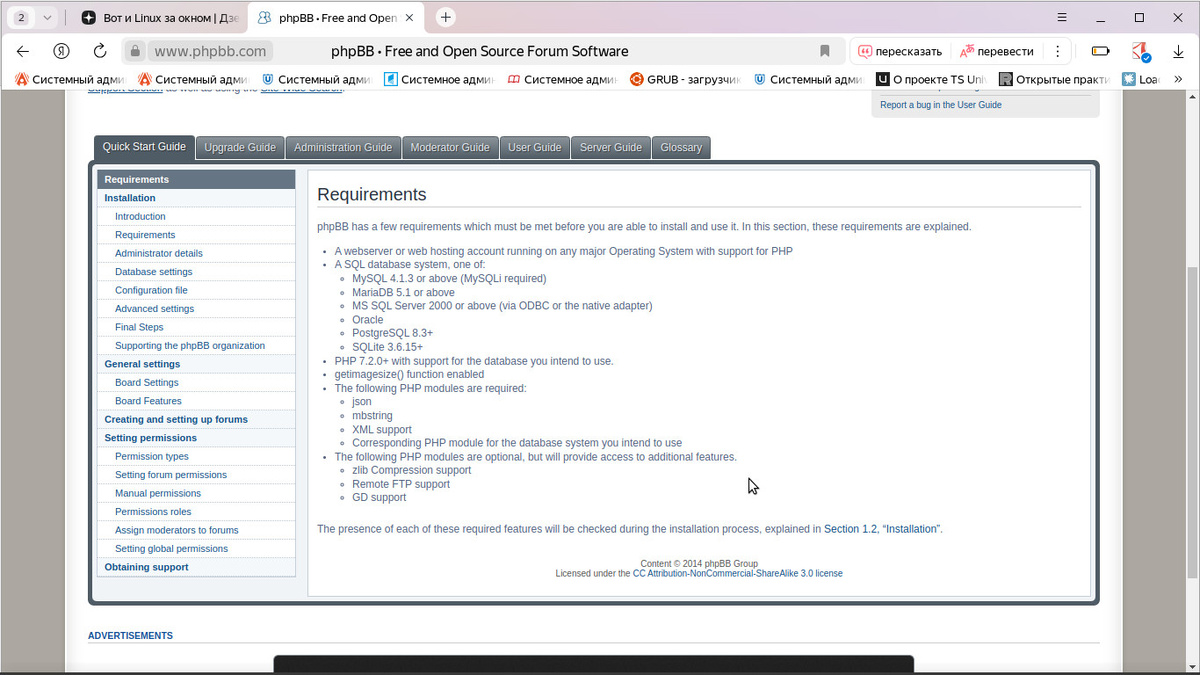Bookmark this page using the address bar flag icon
Image resolution: width=1200 pixels, height=675 pixels.
[x=825, y=51]
